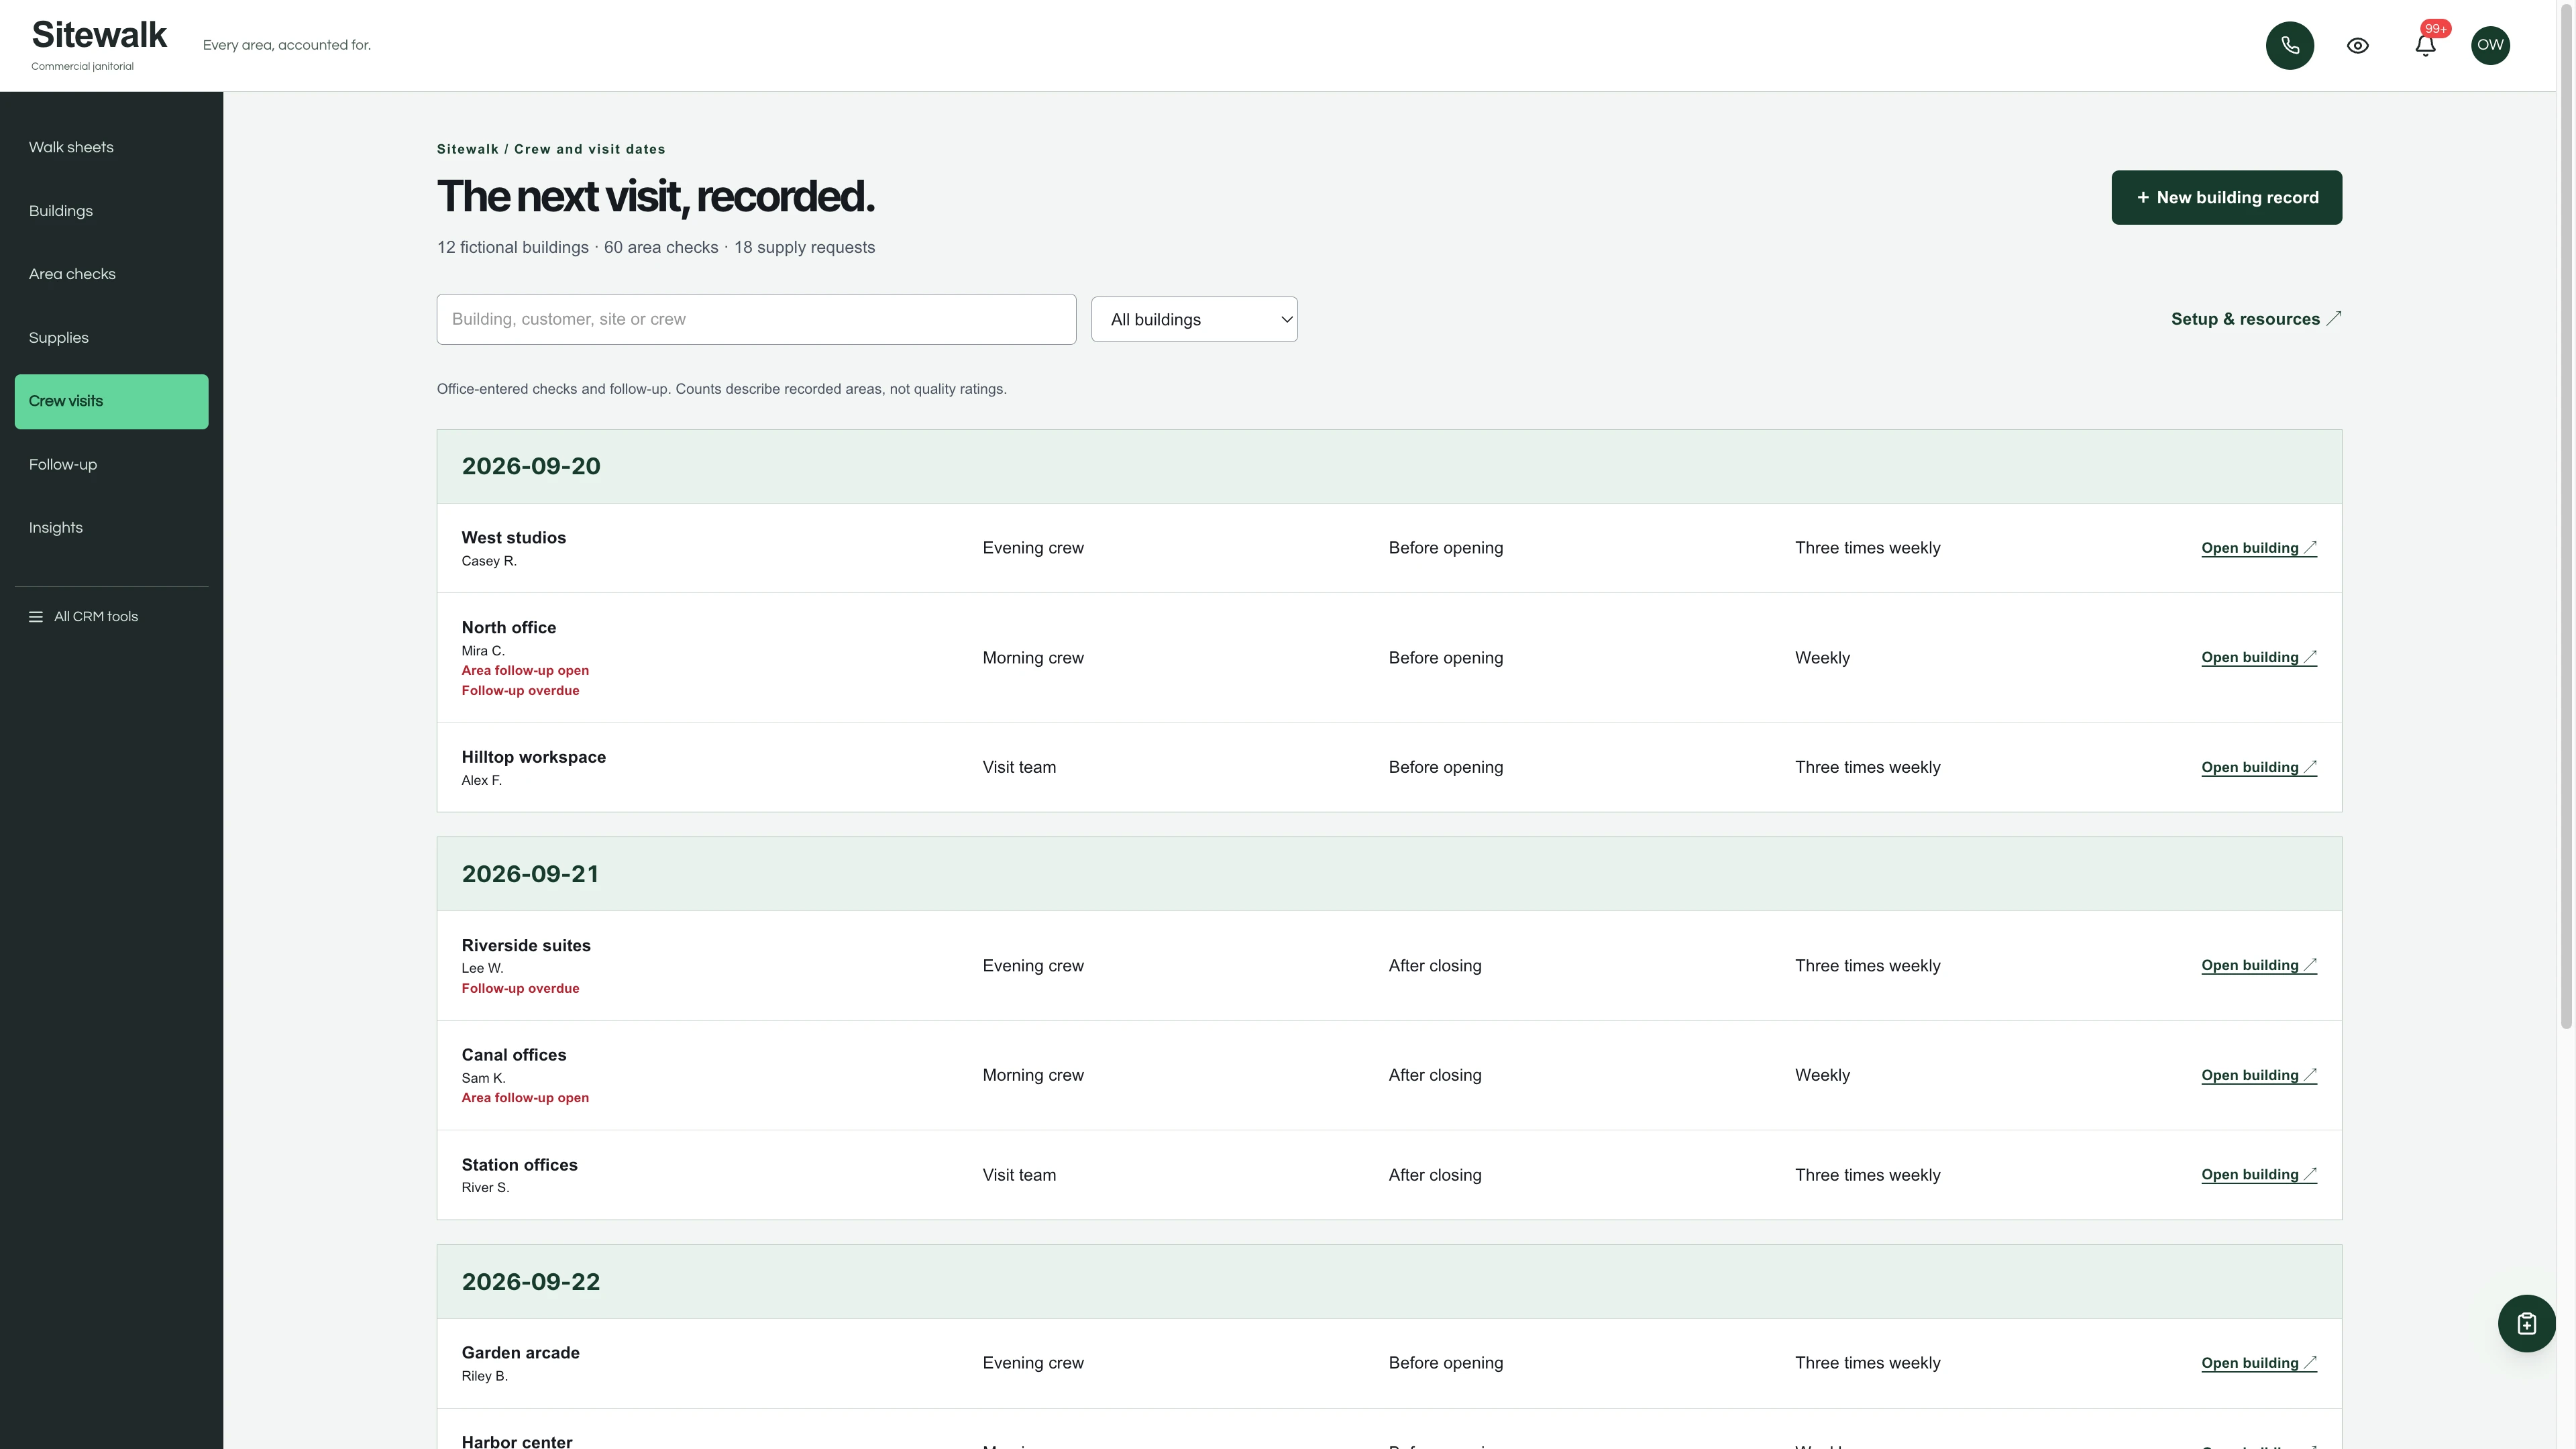Click 'Morning crew' in North office row

click(1033, 658)
